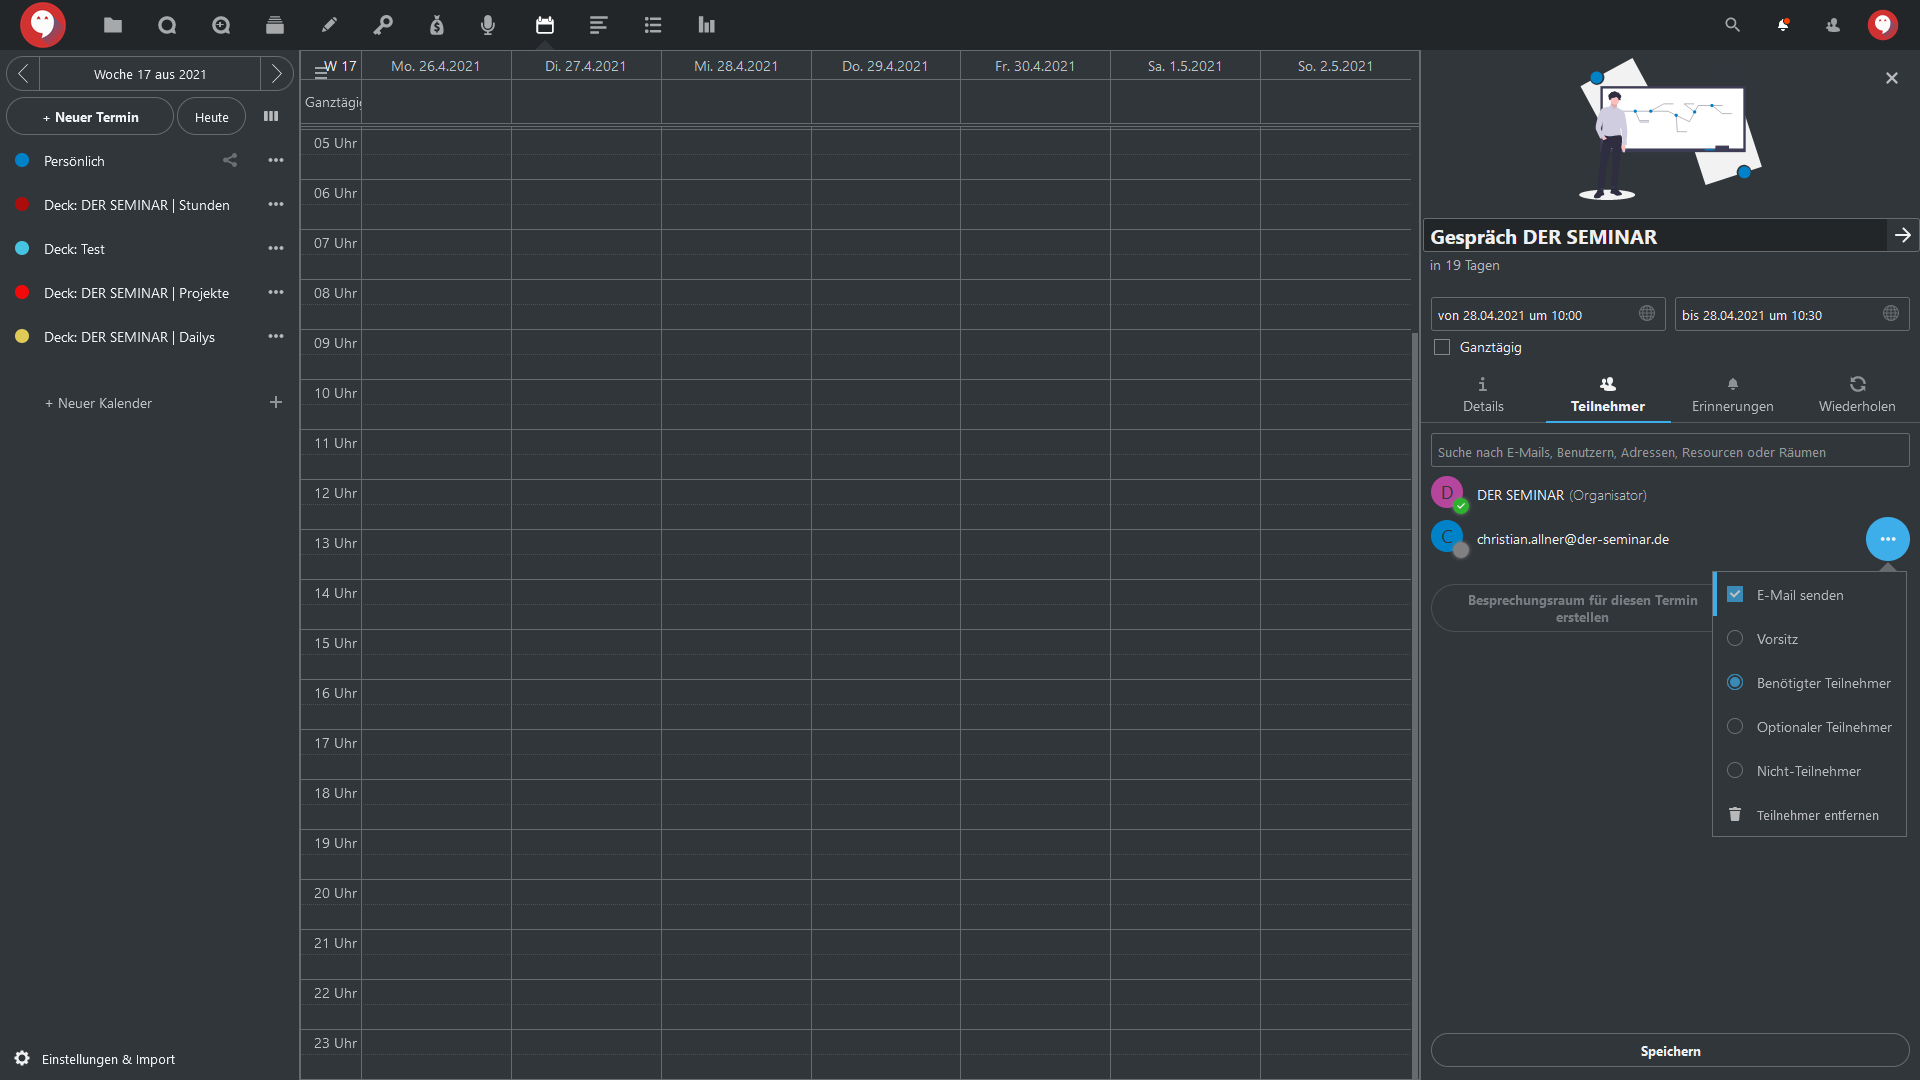Click share icon next to Persönlich calendar
The height and width of the screenshot is (1080, 1920).
[230, 160]
